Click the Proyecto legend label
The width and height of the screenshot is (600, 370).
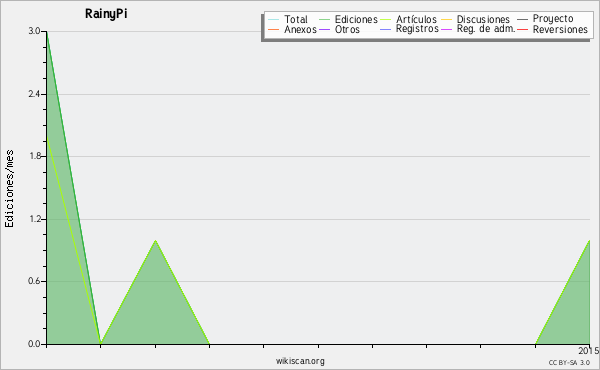coord(553,19)
